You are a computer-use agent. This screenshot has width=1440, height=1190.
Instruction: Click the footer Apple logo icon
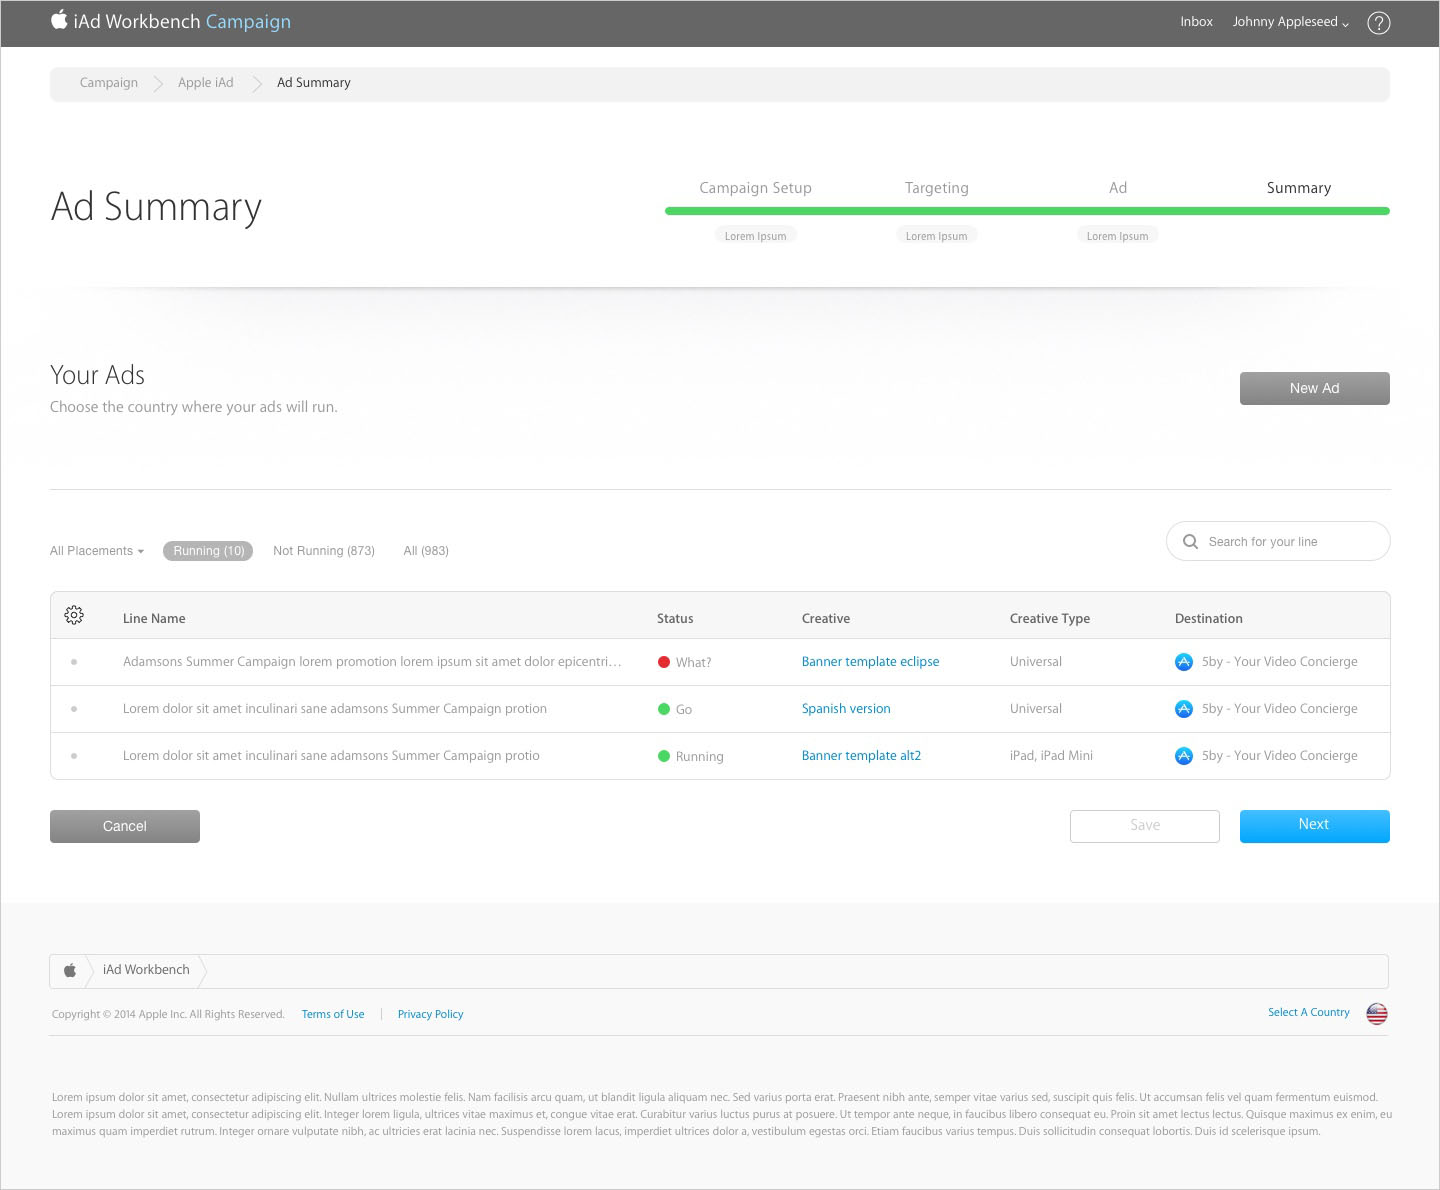[70, 970]
